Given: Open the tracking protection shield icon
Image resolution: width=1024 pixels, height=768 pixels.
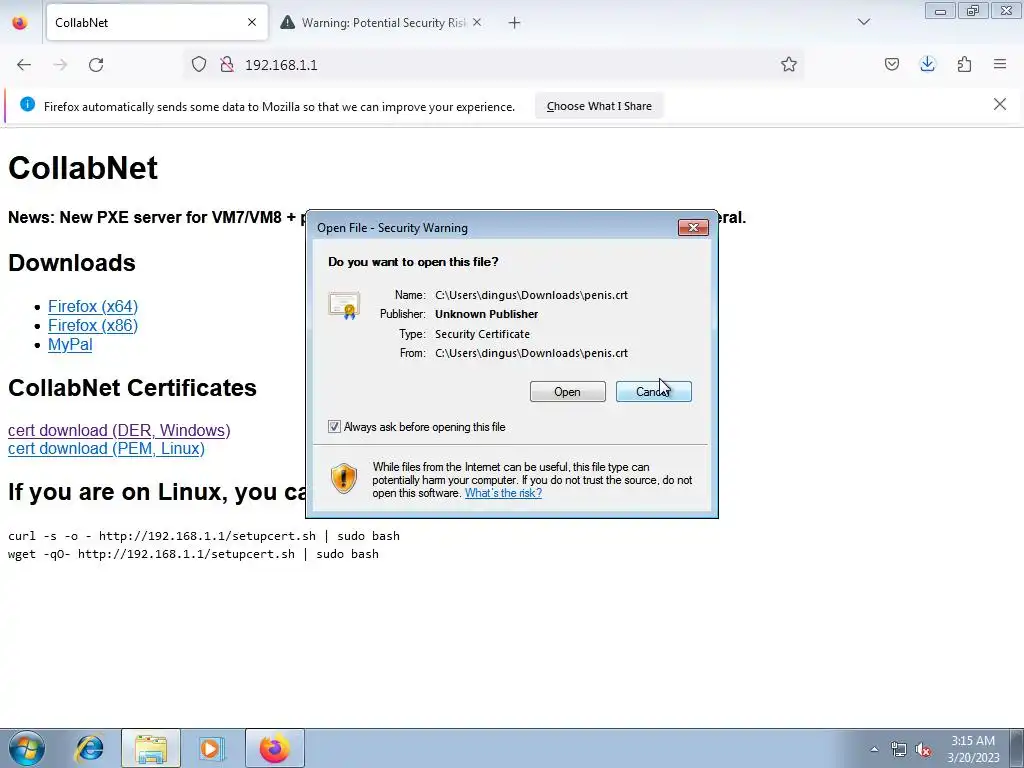Looking at the screenshot, I should tap(199, 64).
